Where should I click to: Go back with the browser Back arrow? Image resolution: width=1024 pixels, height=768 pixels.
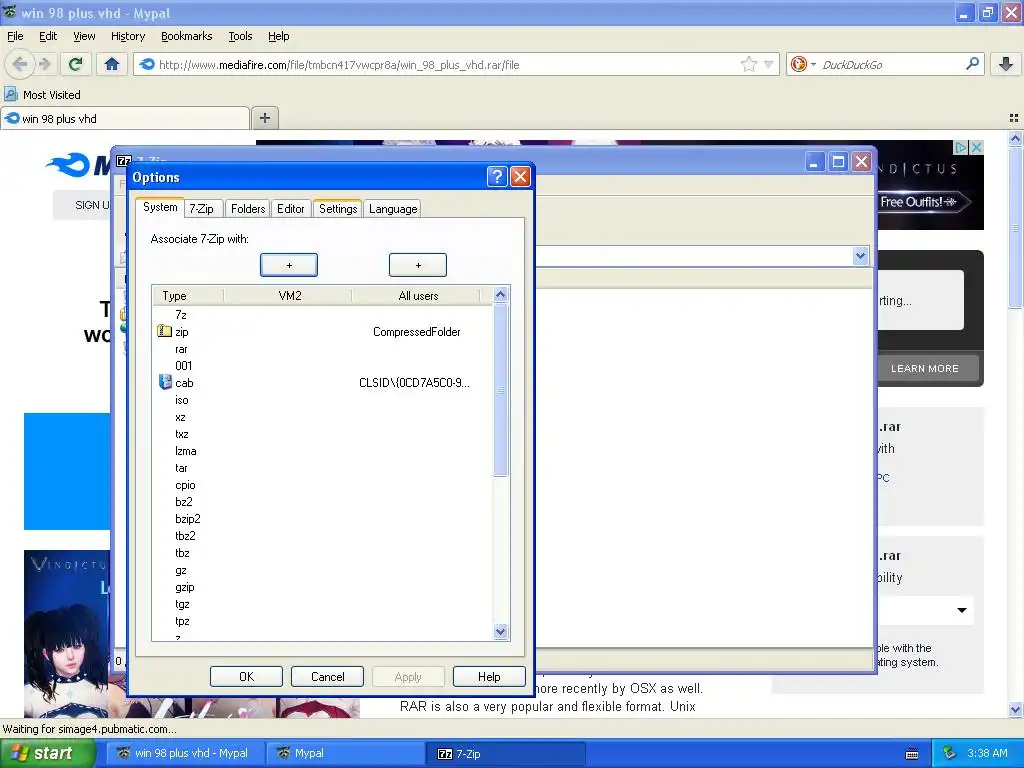pos(20,64)
